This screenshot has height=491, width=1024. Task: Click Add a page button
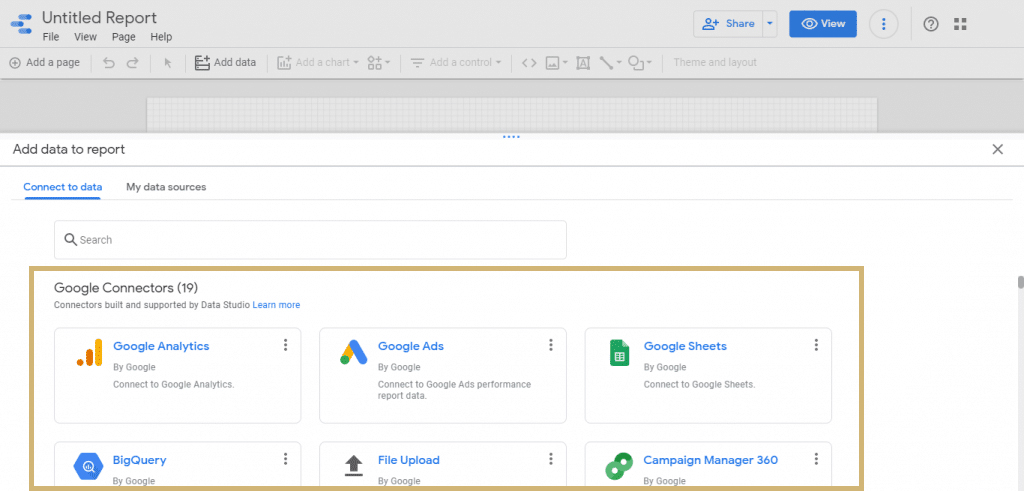click(x=44, y=63)
